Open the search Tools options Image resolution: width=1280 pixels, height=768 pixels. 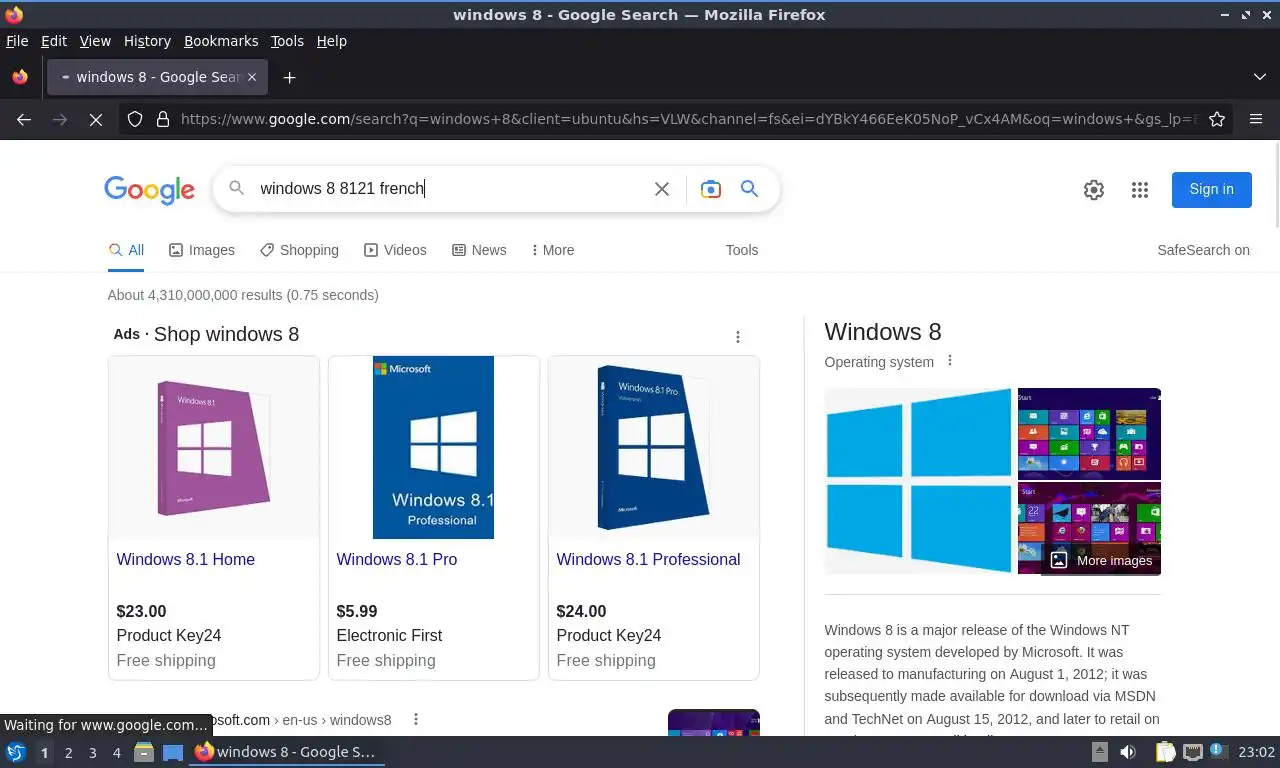point(742,250)
